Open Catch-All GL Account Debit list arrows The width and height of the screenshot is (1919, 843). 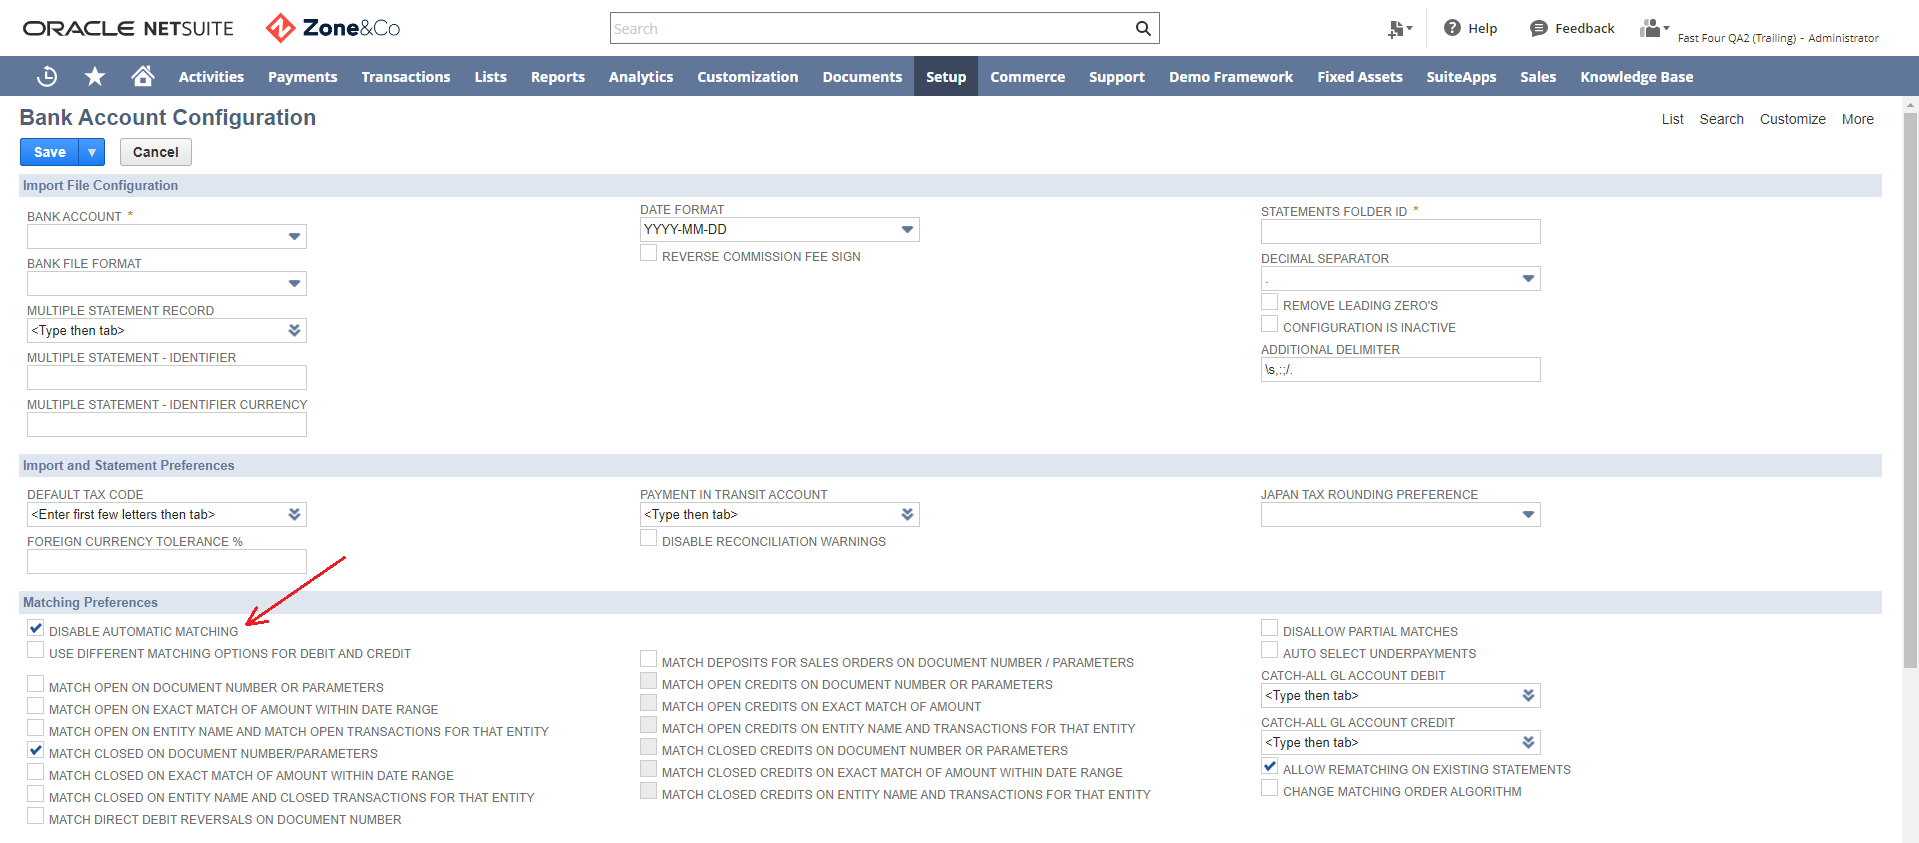pyautogui.click(x=1528, y=696)
